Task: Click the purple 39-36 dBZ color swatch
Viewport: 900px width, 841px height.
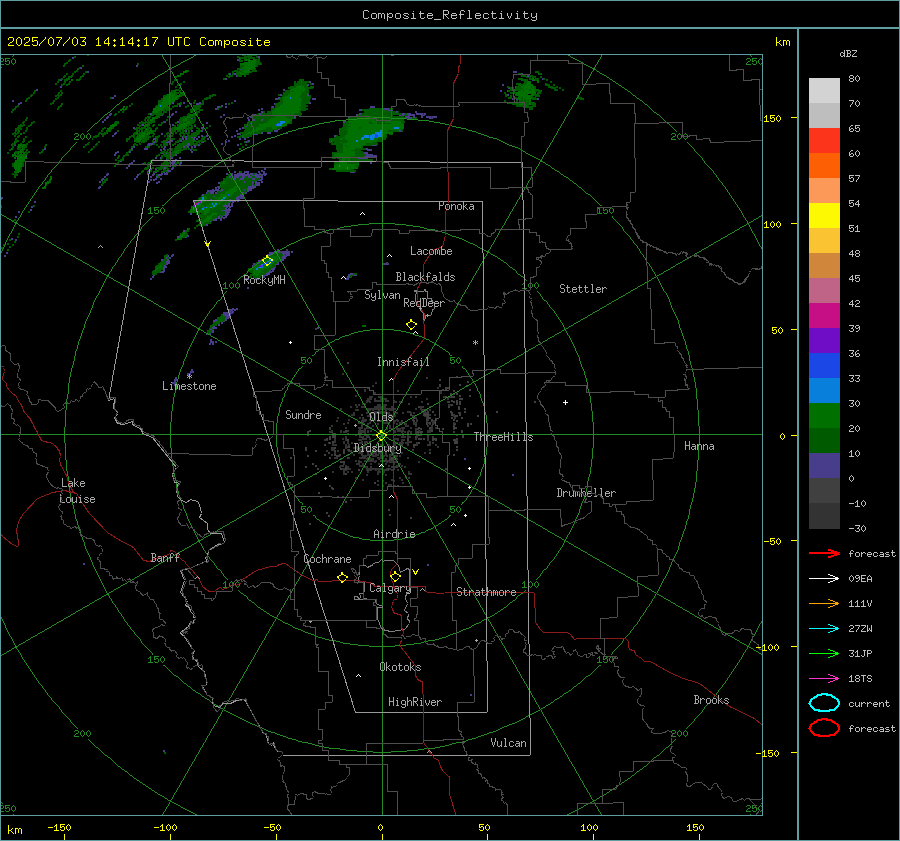Action: click(824, 341)
